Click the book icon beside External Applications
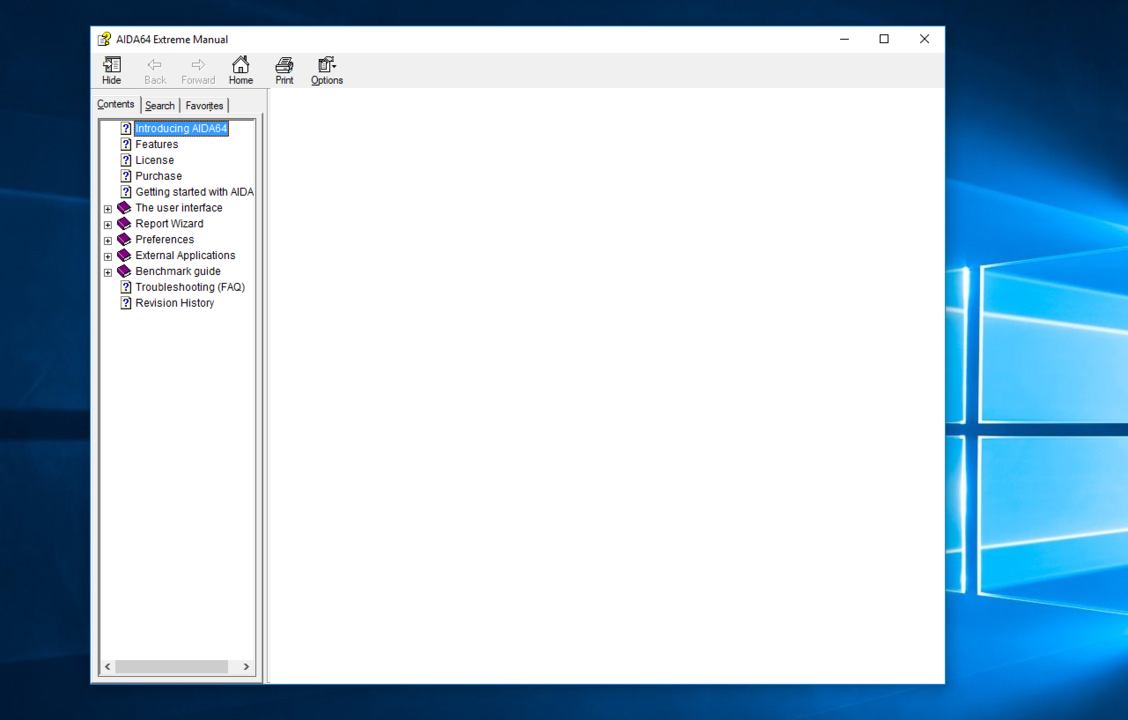1128x720 pixels. tap(124, 255)
